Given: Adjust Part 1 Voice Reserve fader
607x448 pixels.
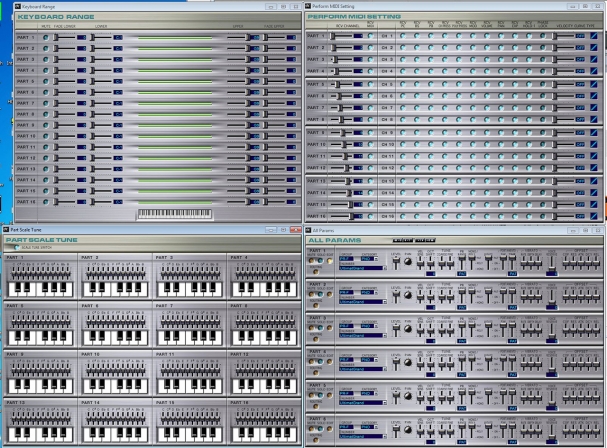Looking at the screenshot, I should point(552,263).
